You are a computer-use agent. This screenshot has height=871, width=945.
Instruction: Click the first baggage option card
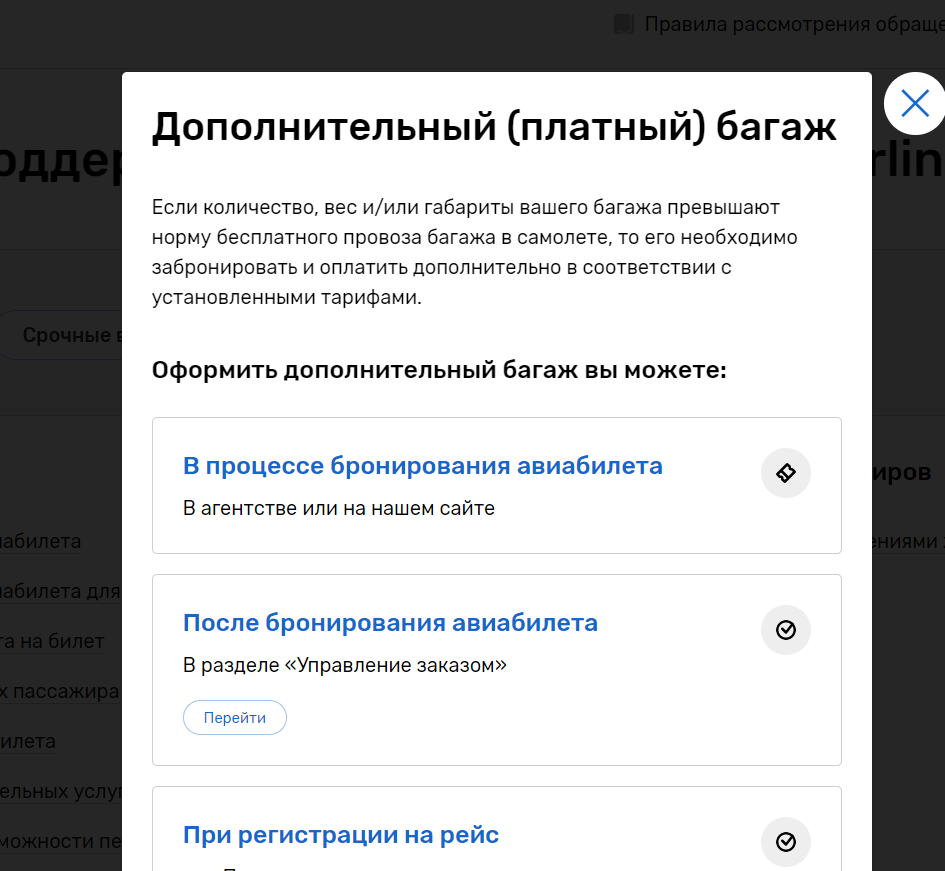tap(497, 485)
